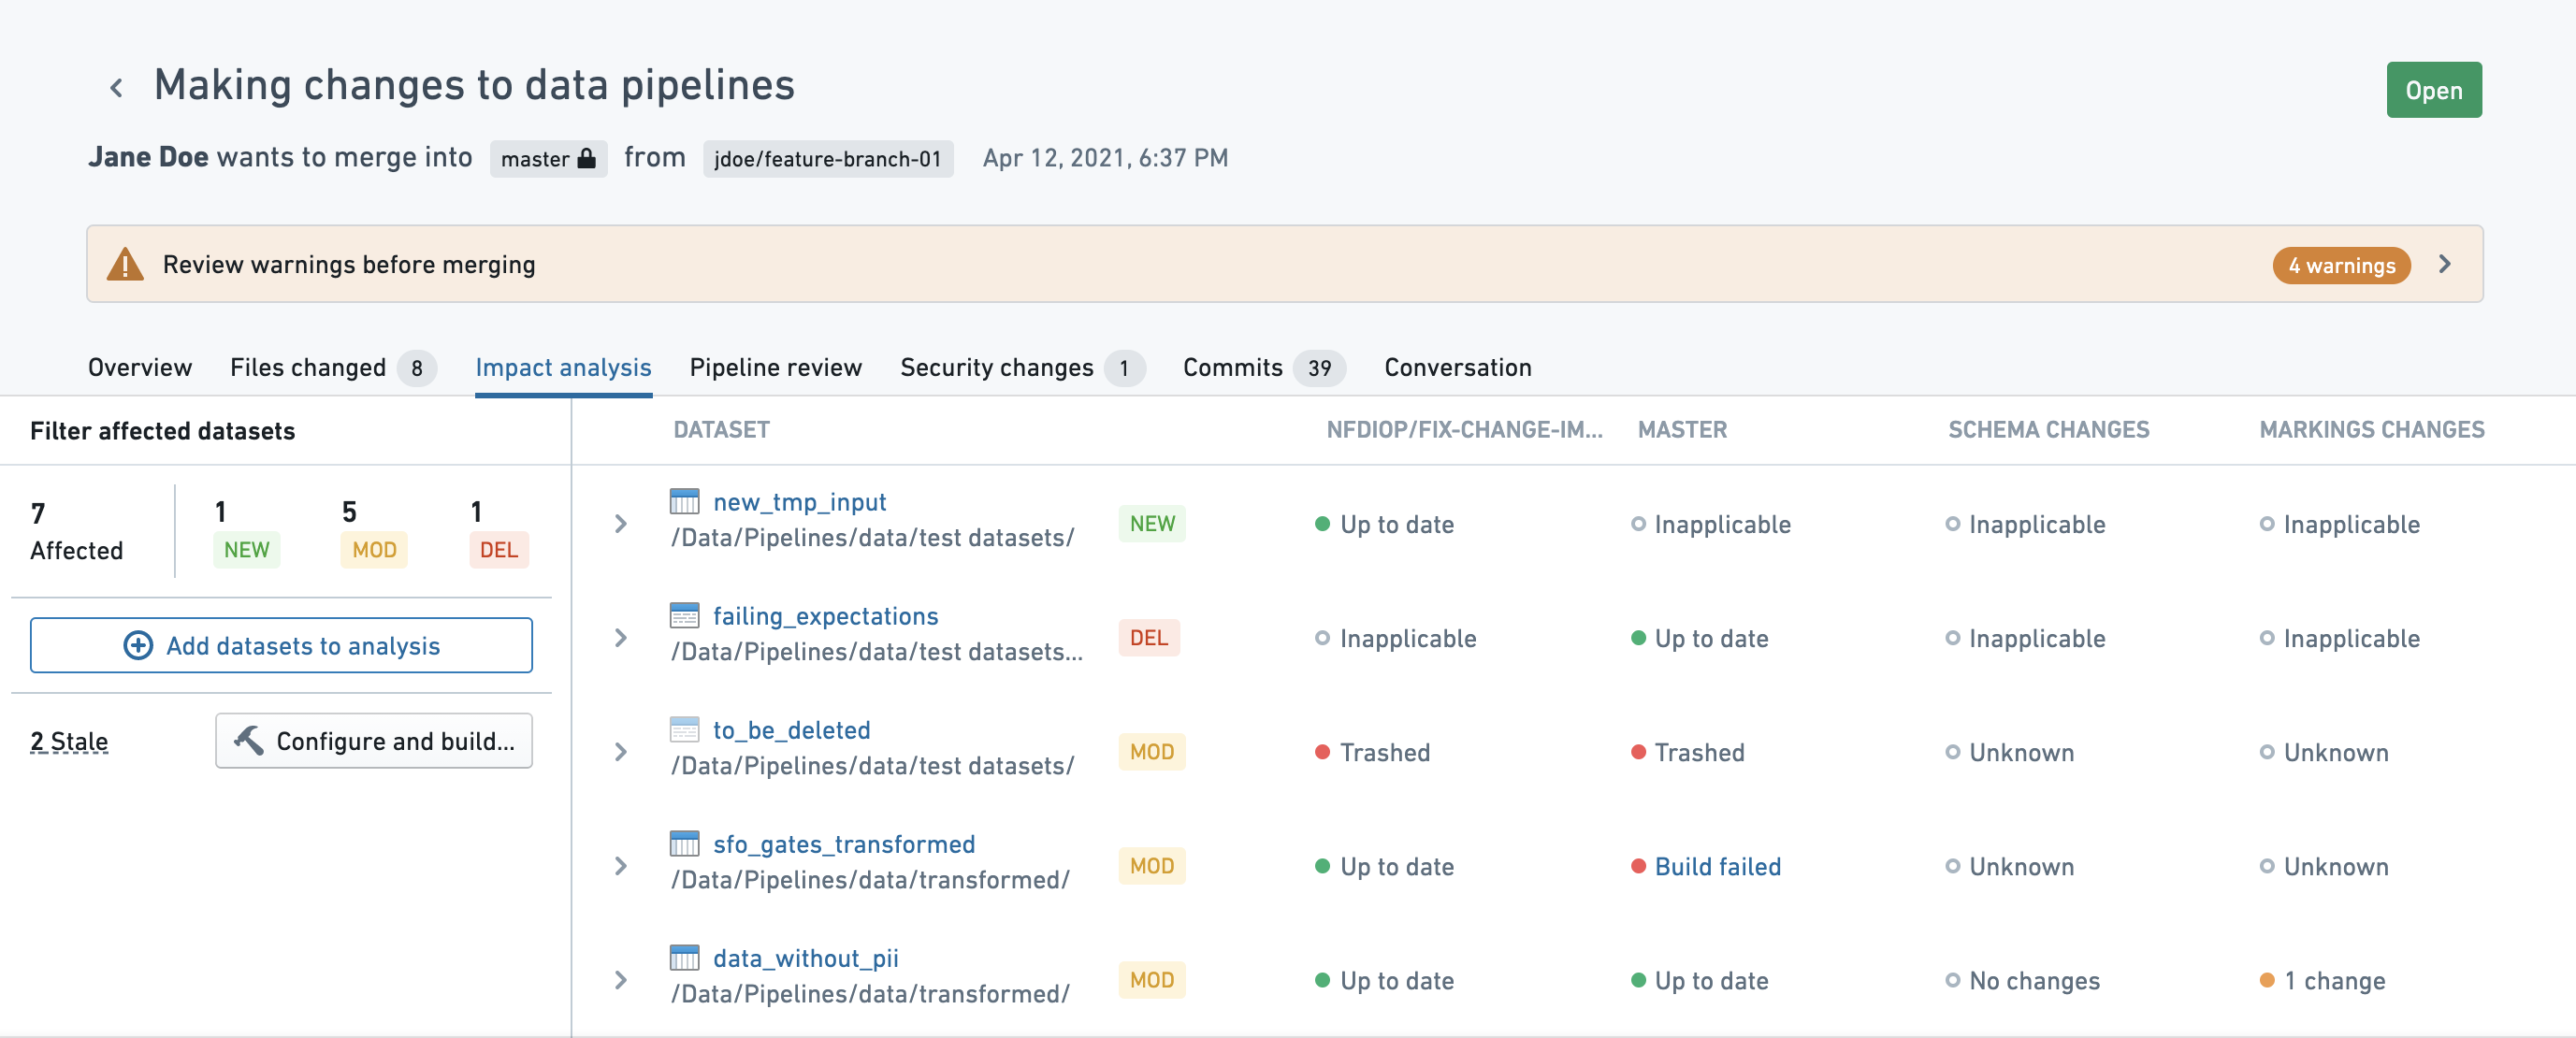Screen dimensions: 2576x1038
Task: Expand the sfo_gates_transformed row chevron
Action: tap(621, 866)
